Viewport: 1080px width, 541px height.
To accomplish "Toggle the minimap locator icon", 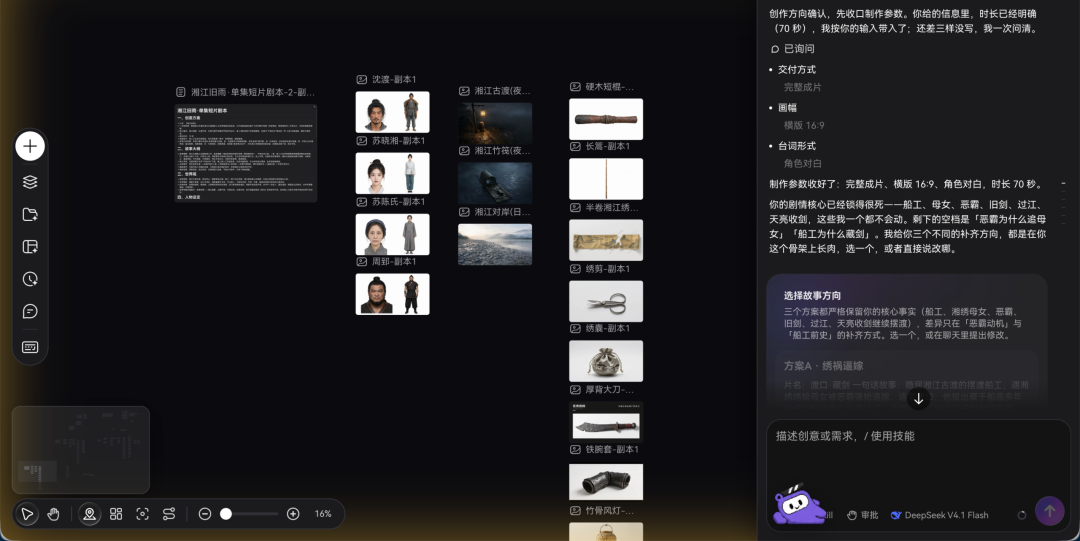I will click(89, 514).
